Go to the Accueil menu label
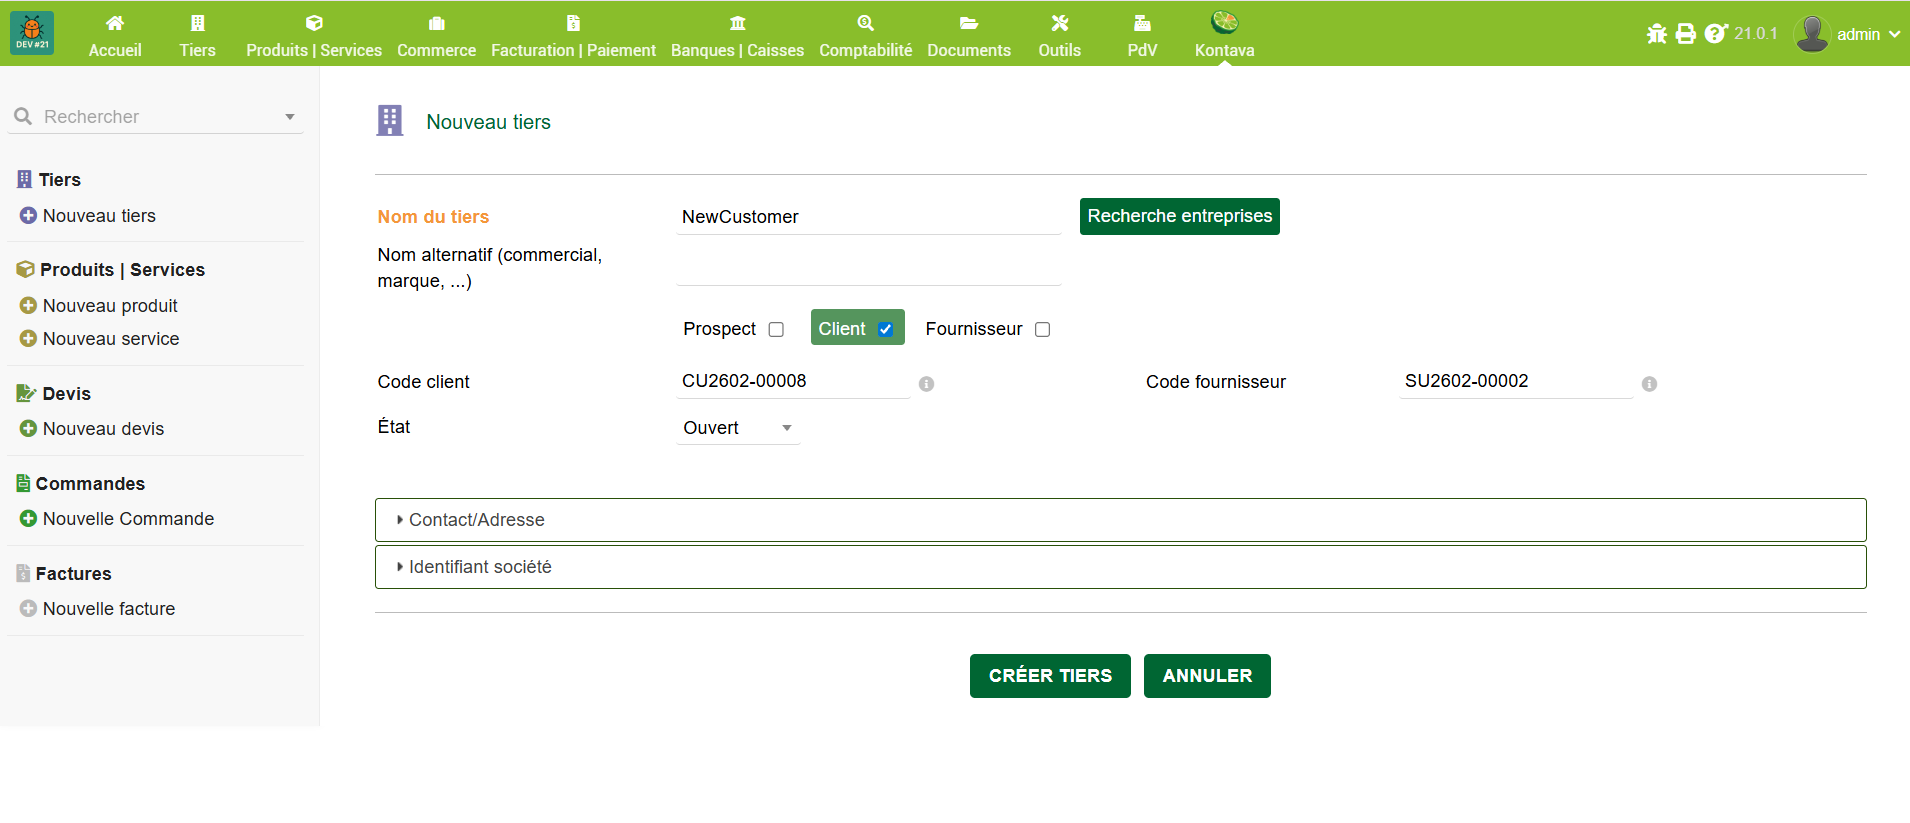 click(x=115, y=50)
